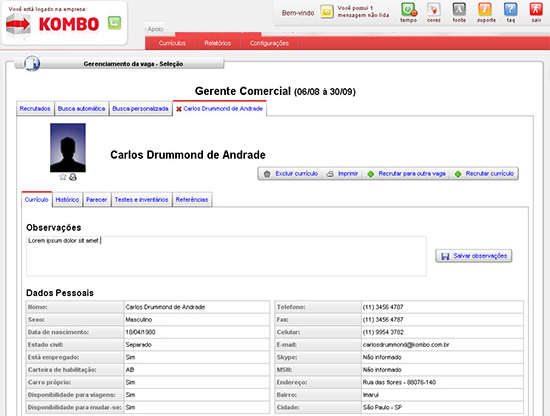Switch to the Histórico tab
The width and height of the screenshot is (550, 416).
(67, 200)
